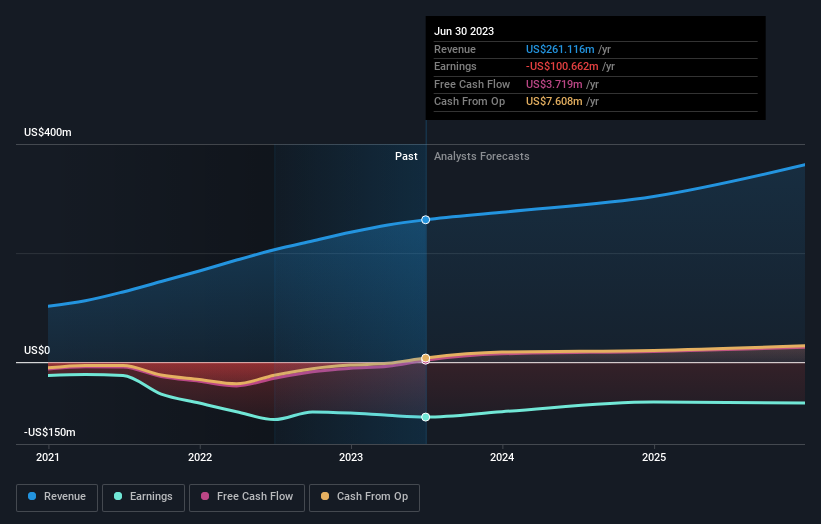Select the 2025 x-axis label
The height and width of the screenshot is (524, 821).
coord(654,458)
